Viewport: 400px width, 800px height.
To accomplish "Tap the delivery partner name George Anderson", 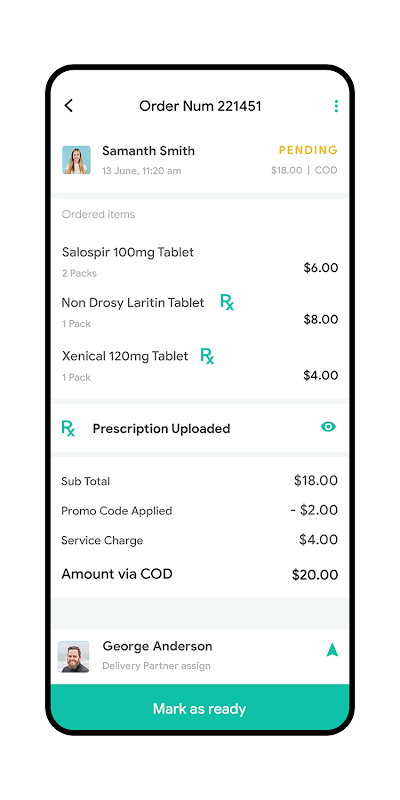I will click(157, 646).
